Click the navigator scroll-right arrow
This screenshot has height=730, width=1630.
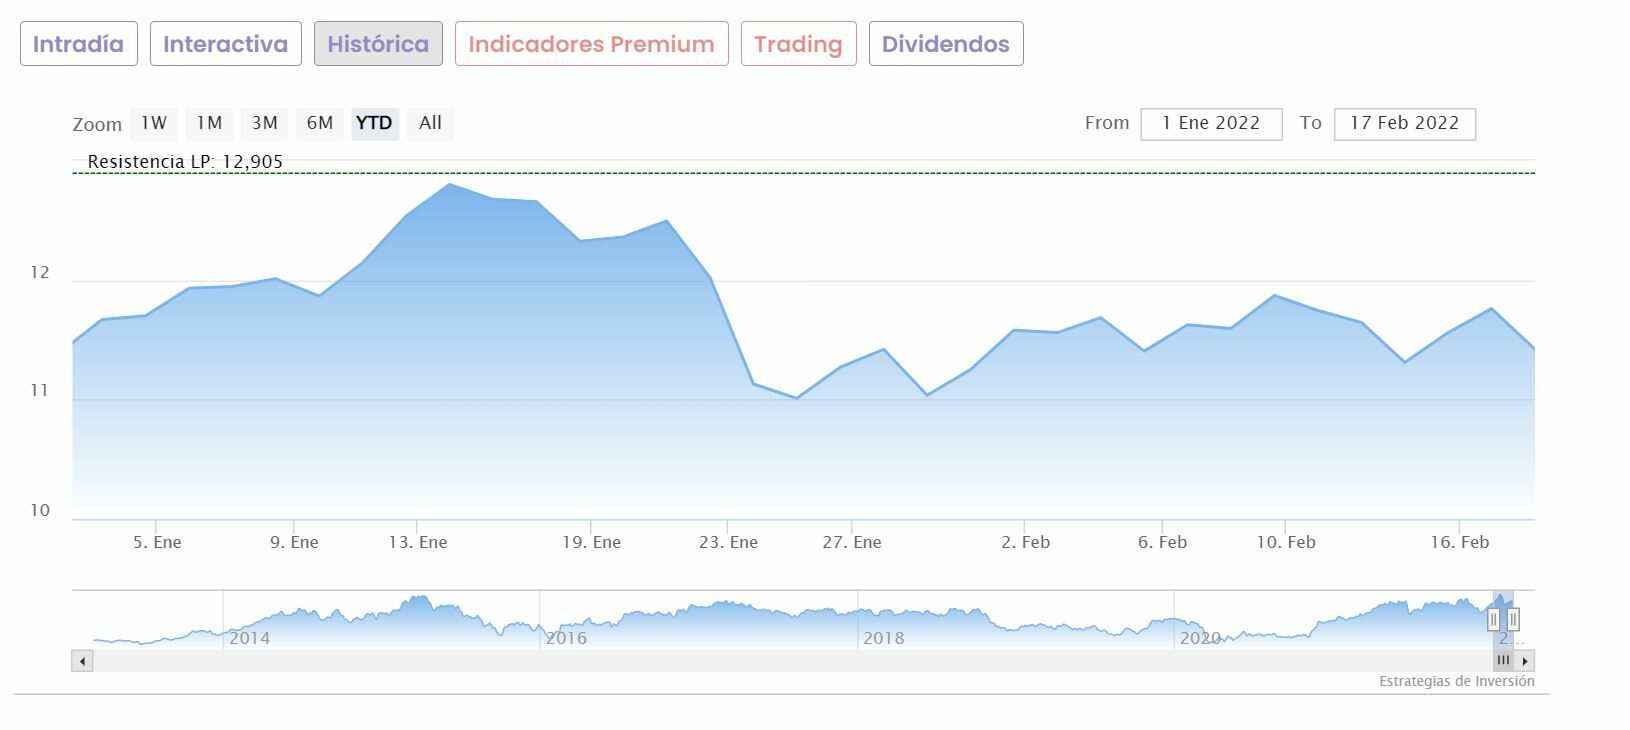click(1525, 661)
